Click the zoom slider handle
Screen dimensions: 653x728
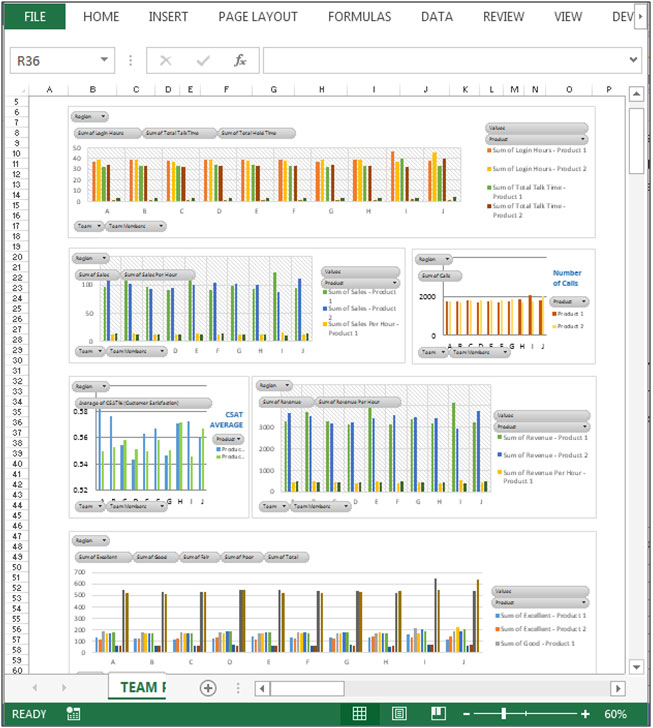[x=504, y=714]
